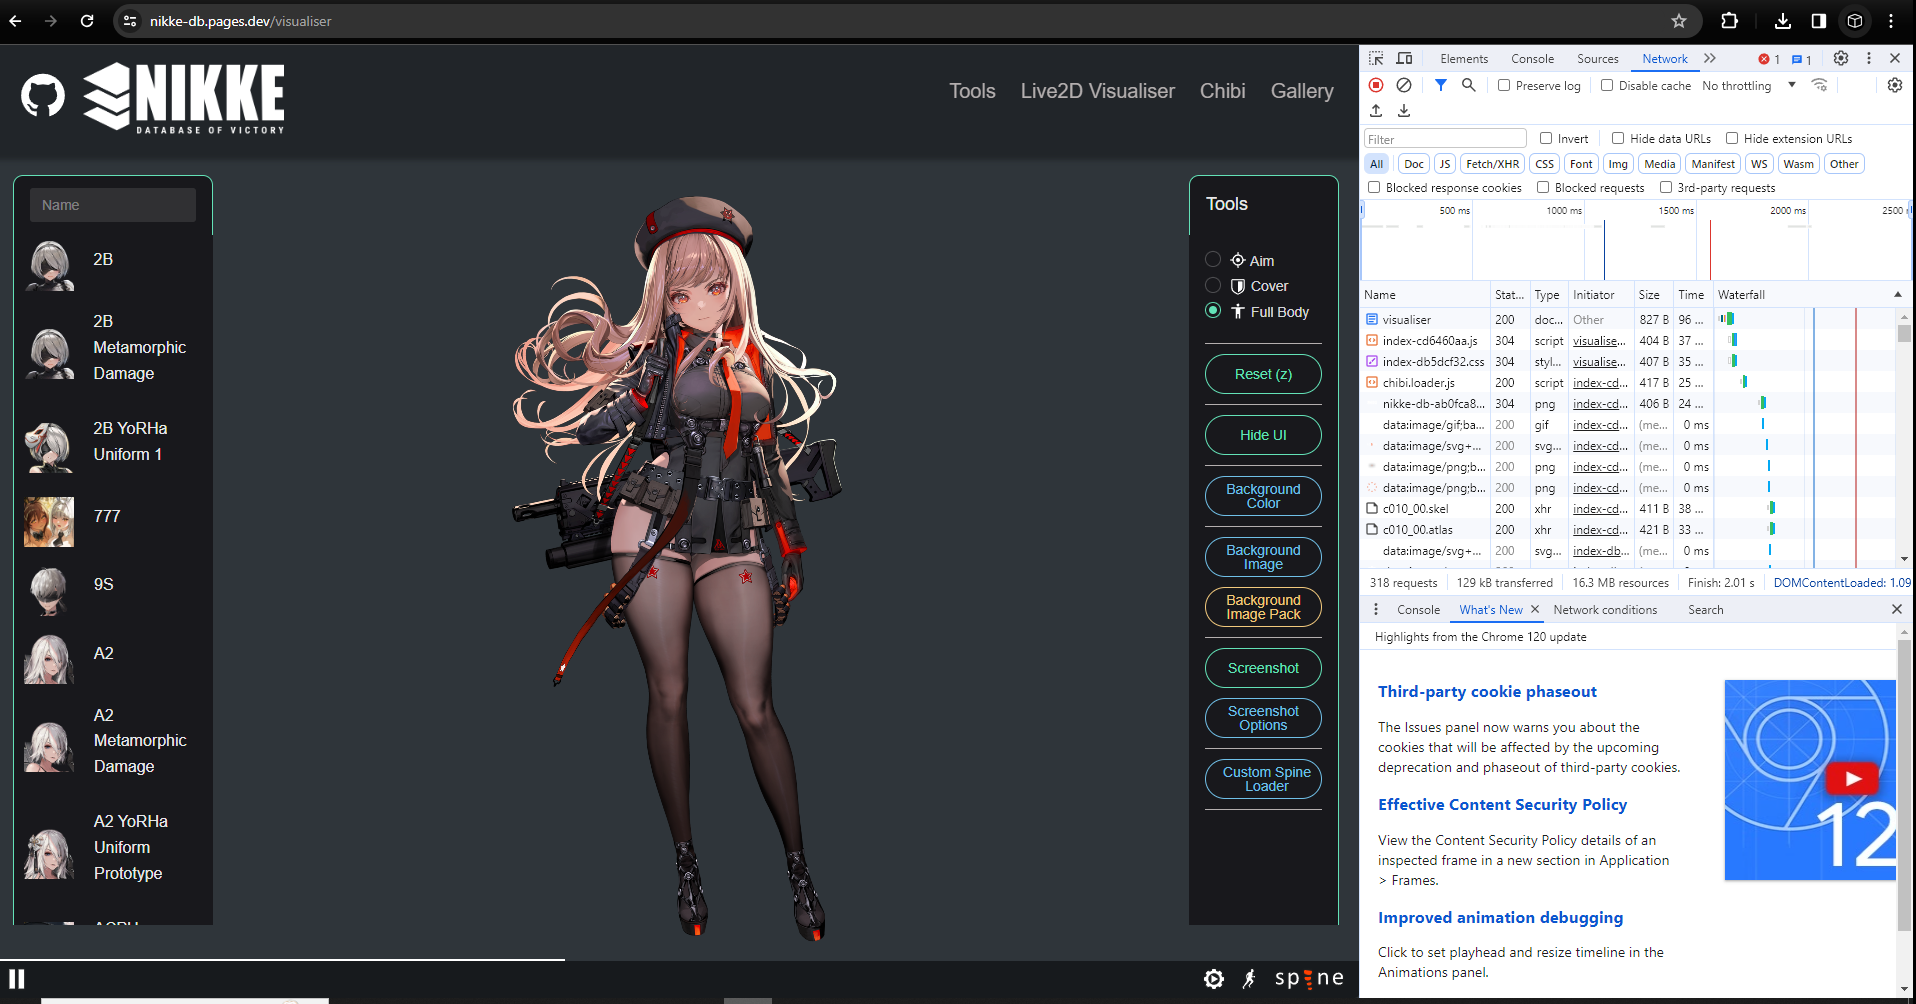Expand more DevTools tabs chevron
Image resolution: width=1916 pixels, height=1004 pixels.
coord(1710,58)
